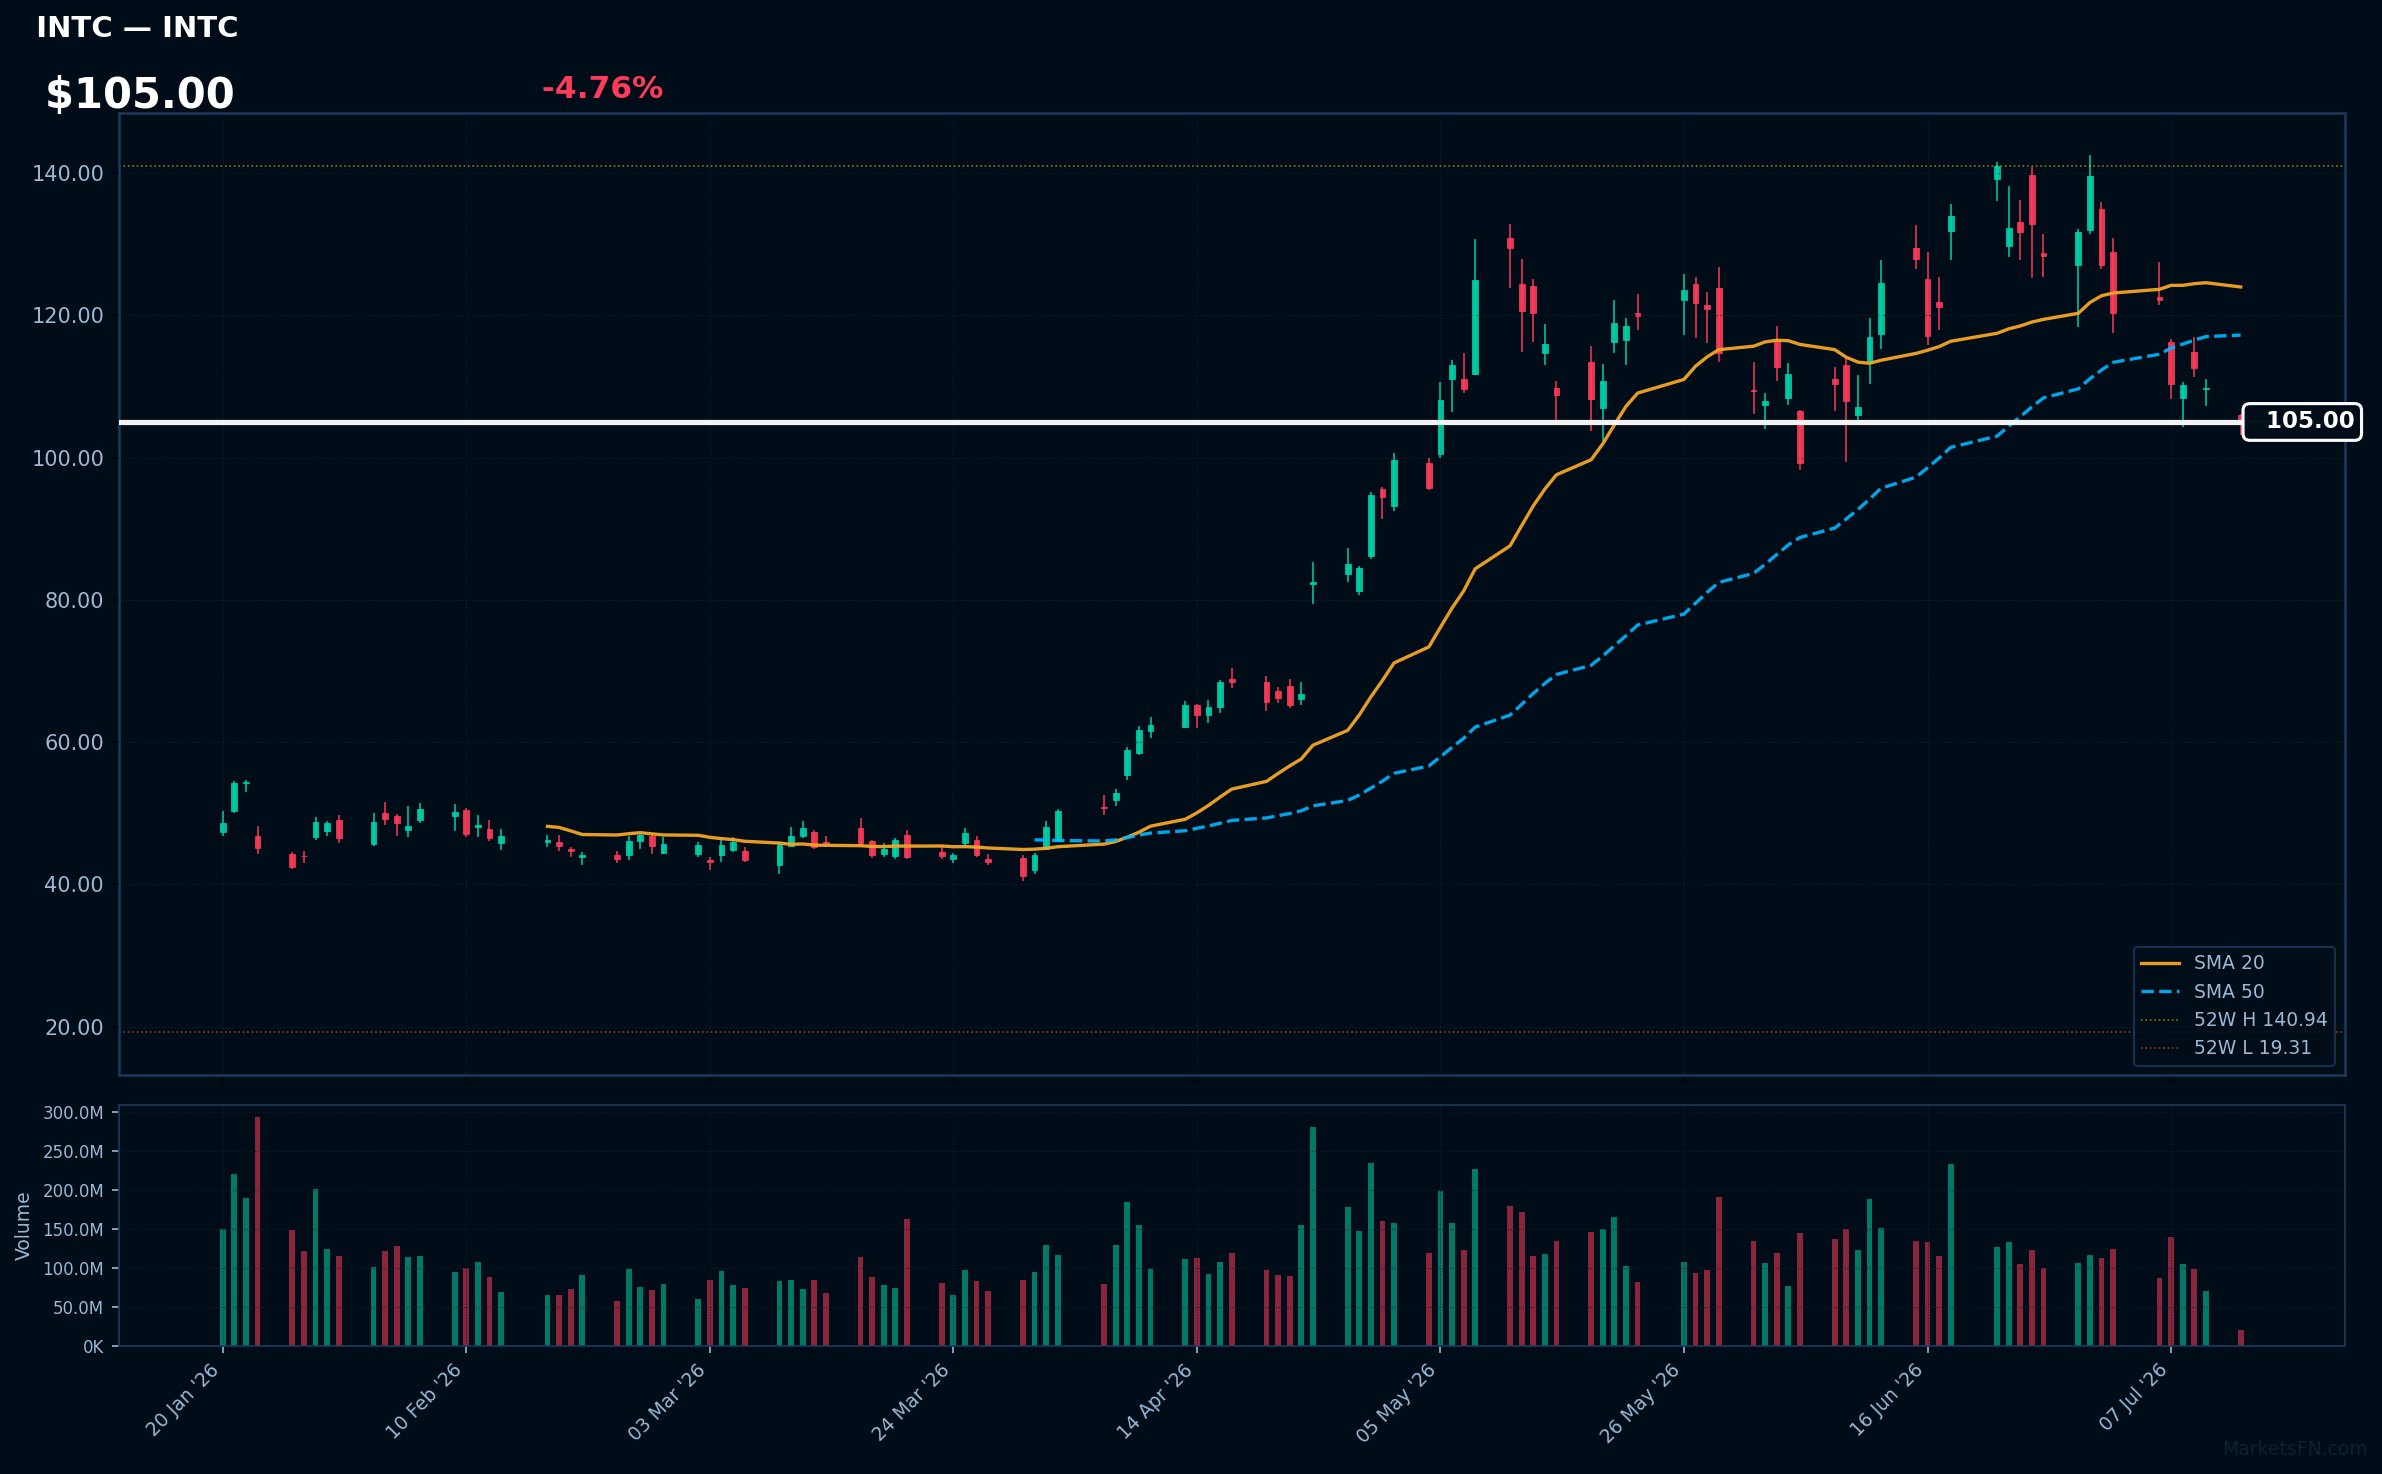Click the 120.00 price axis label
2382x1474 pixels.
[68, 316]
